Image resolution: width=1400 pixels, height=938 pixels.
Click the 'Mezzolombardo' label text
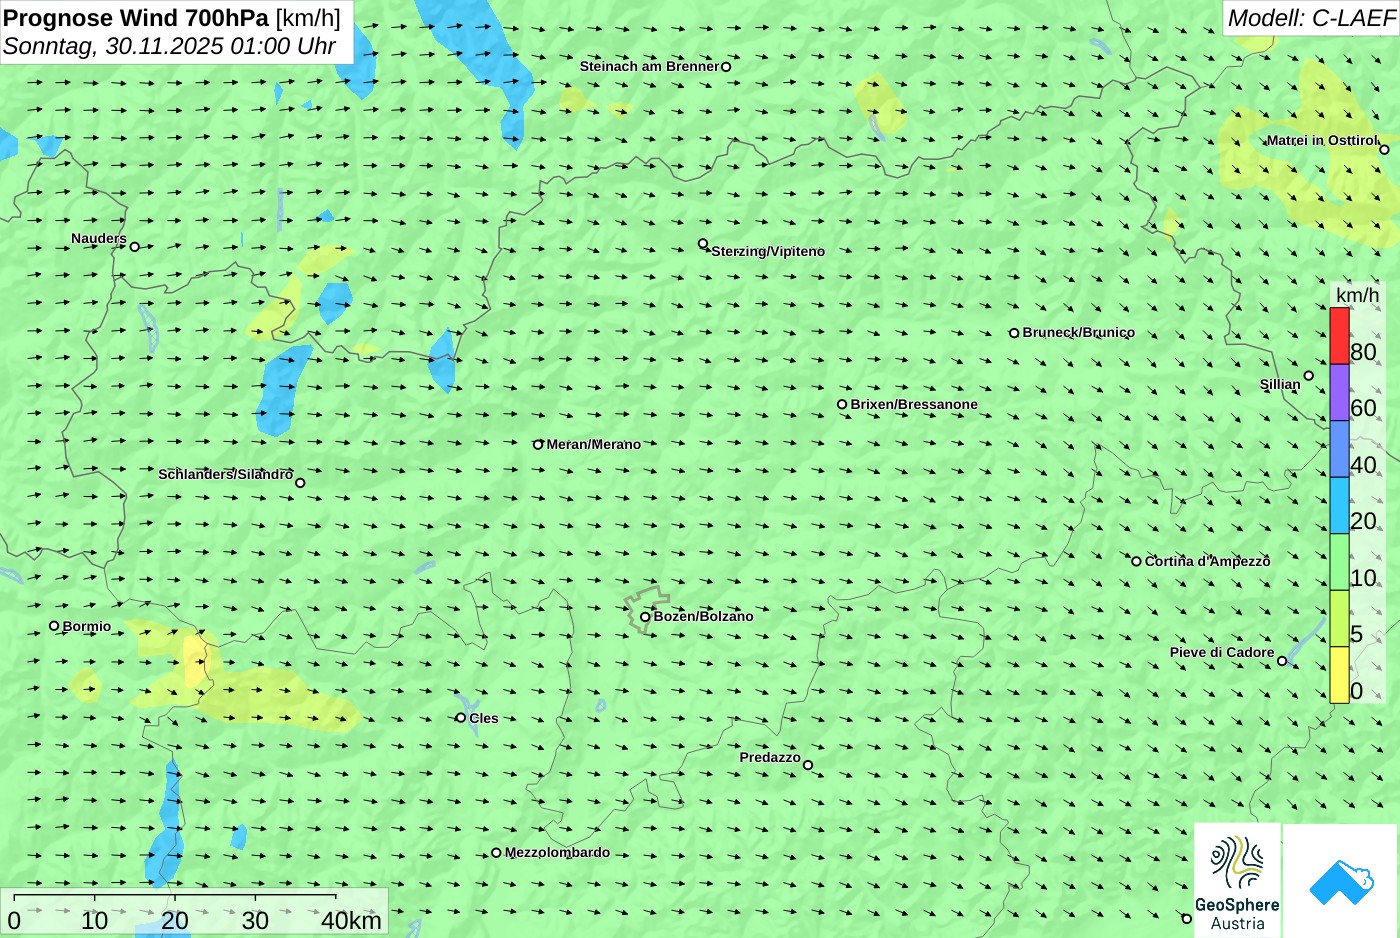[x=557, y=852]
